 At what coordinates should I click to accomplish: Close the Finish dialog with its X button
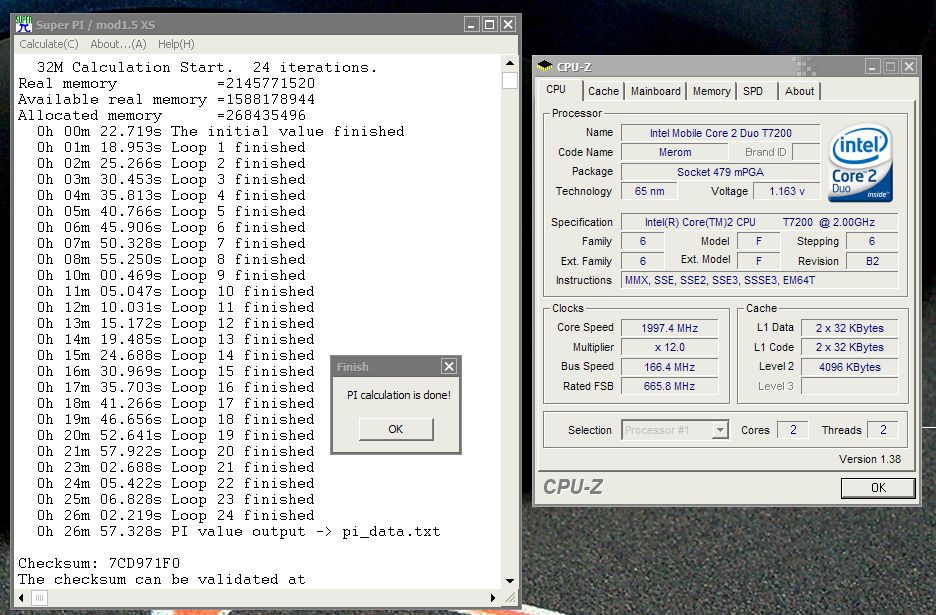tap(449, 366)
